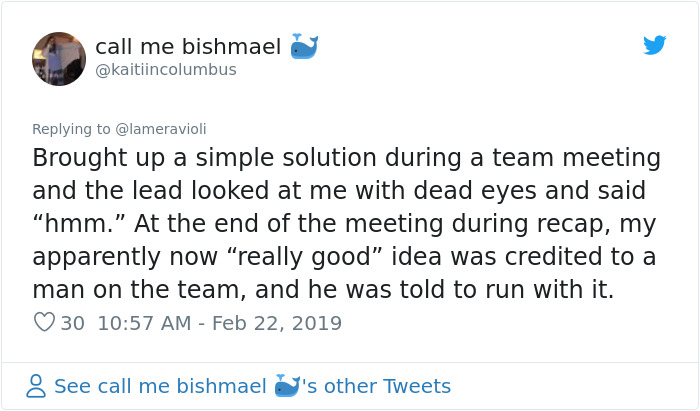Screen dimensions: 700x411
Task: Click the words "really good" in tweet
Action: pos(305,257)
